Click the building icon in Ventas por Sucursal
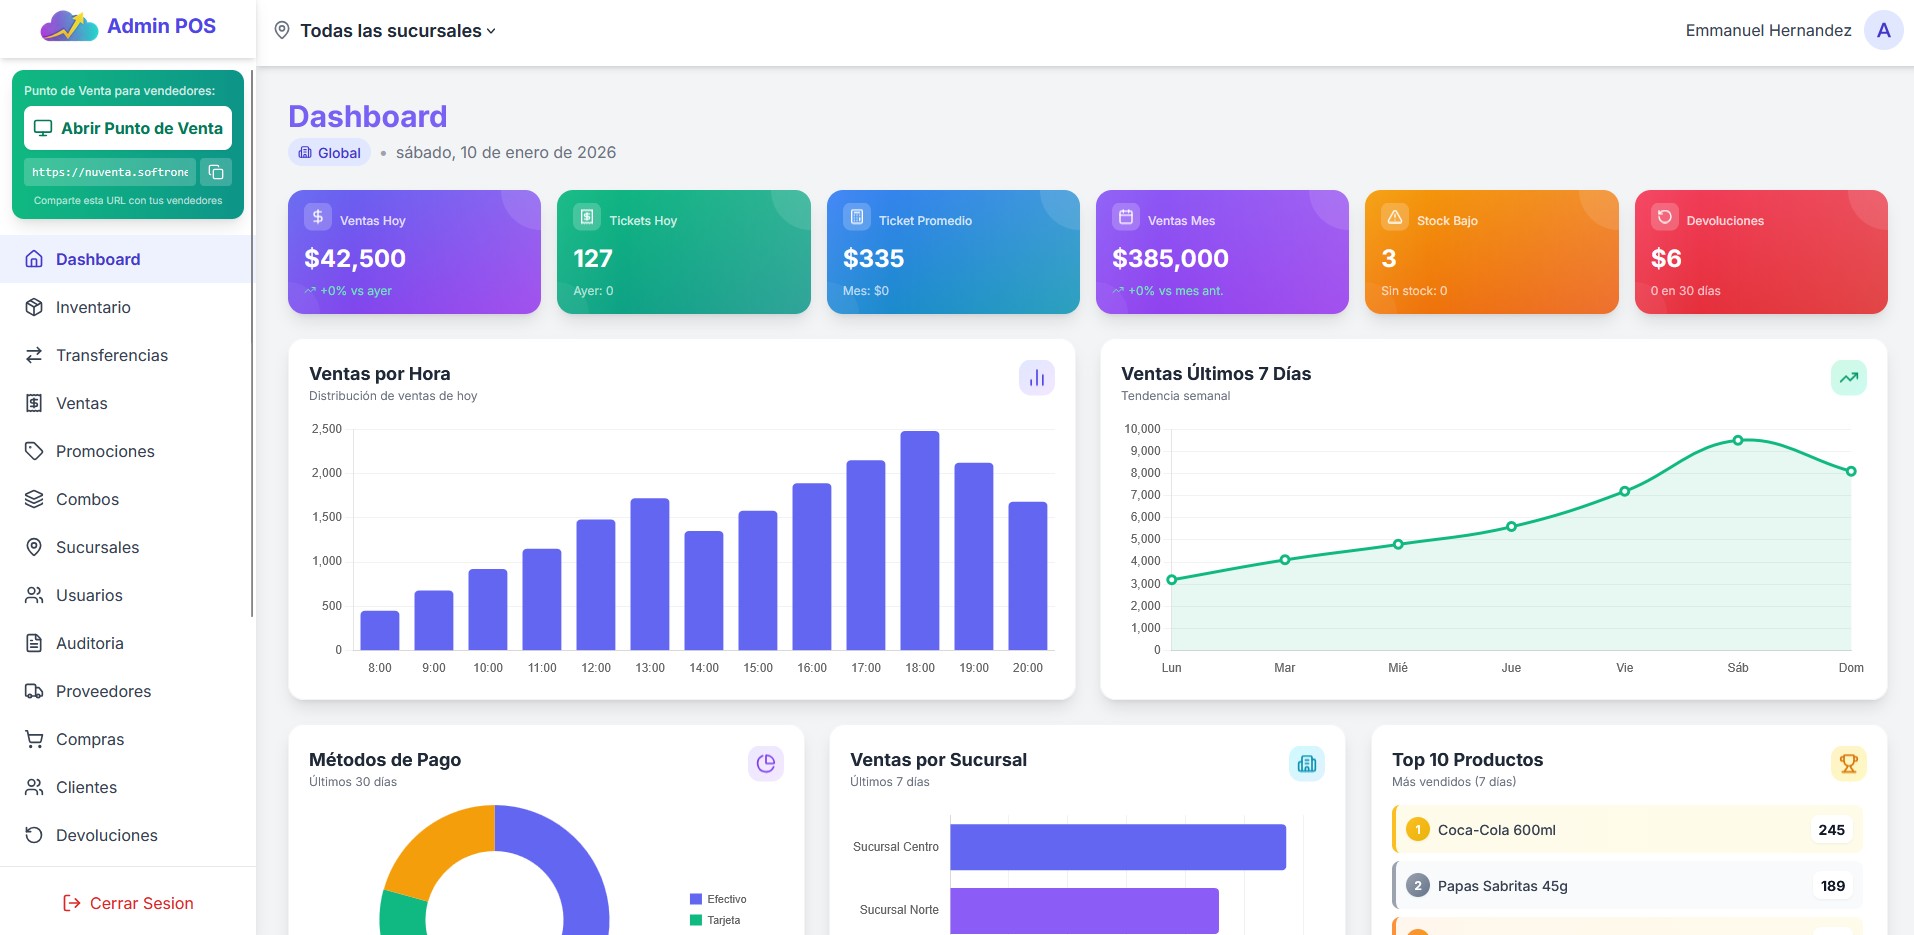 click(x=1306, y=763)
